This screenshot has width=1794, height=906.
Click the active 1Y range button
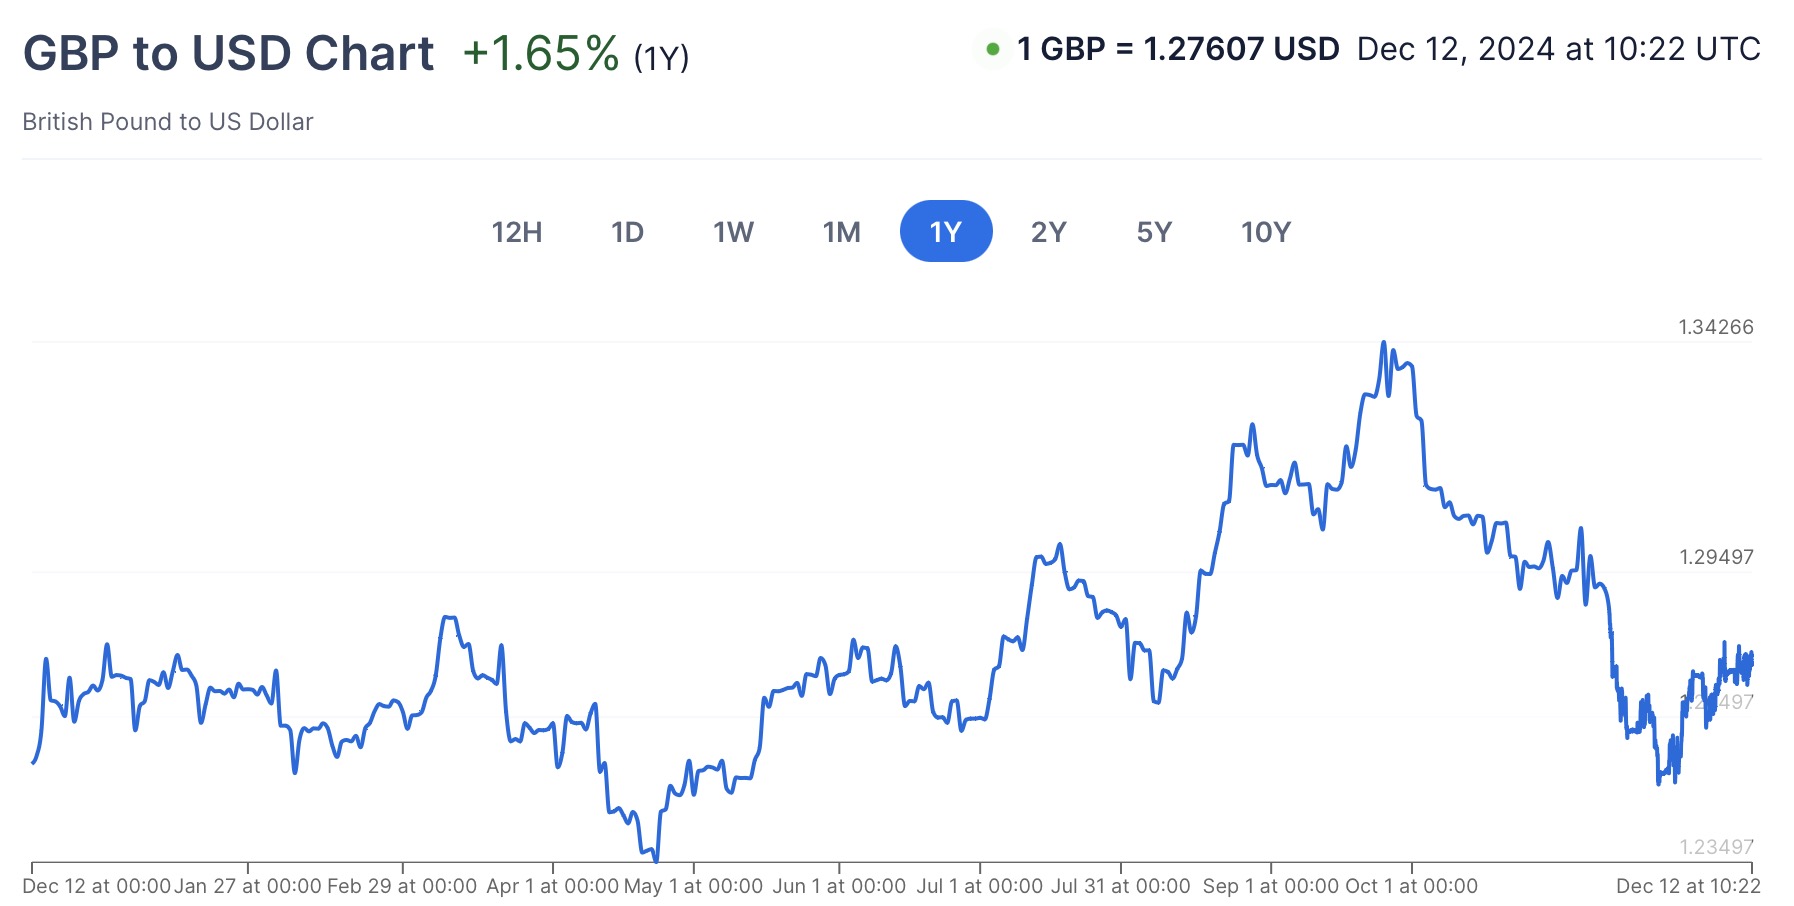click(x=946, y=232)
